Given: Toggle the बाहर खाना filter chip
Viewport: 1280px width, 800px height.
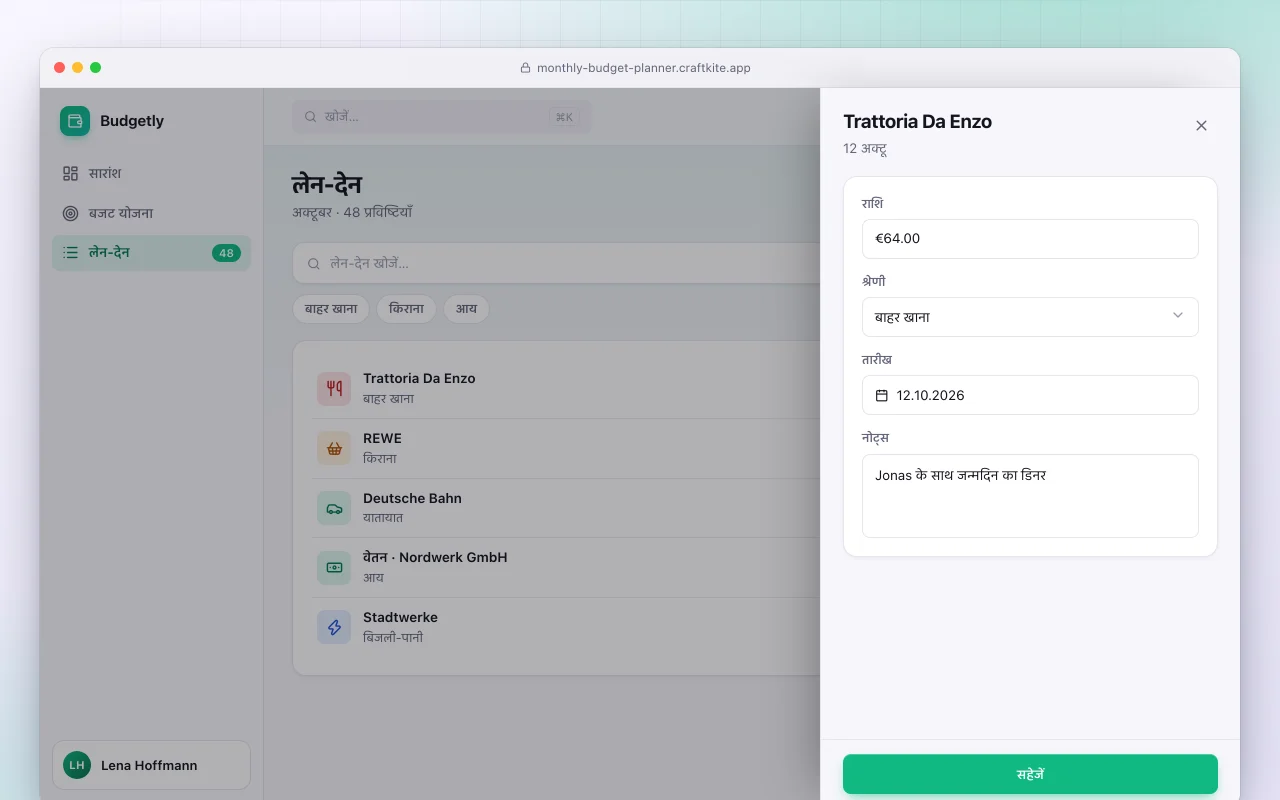Looking at the screenshot, I should (x=331, y=309).
